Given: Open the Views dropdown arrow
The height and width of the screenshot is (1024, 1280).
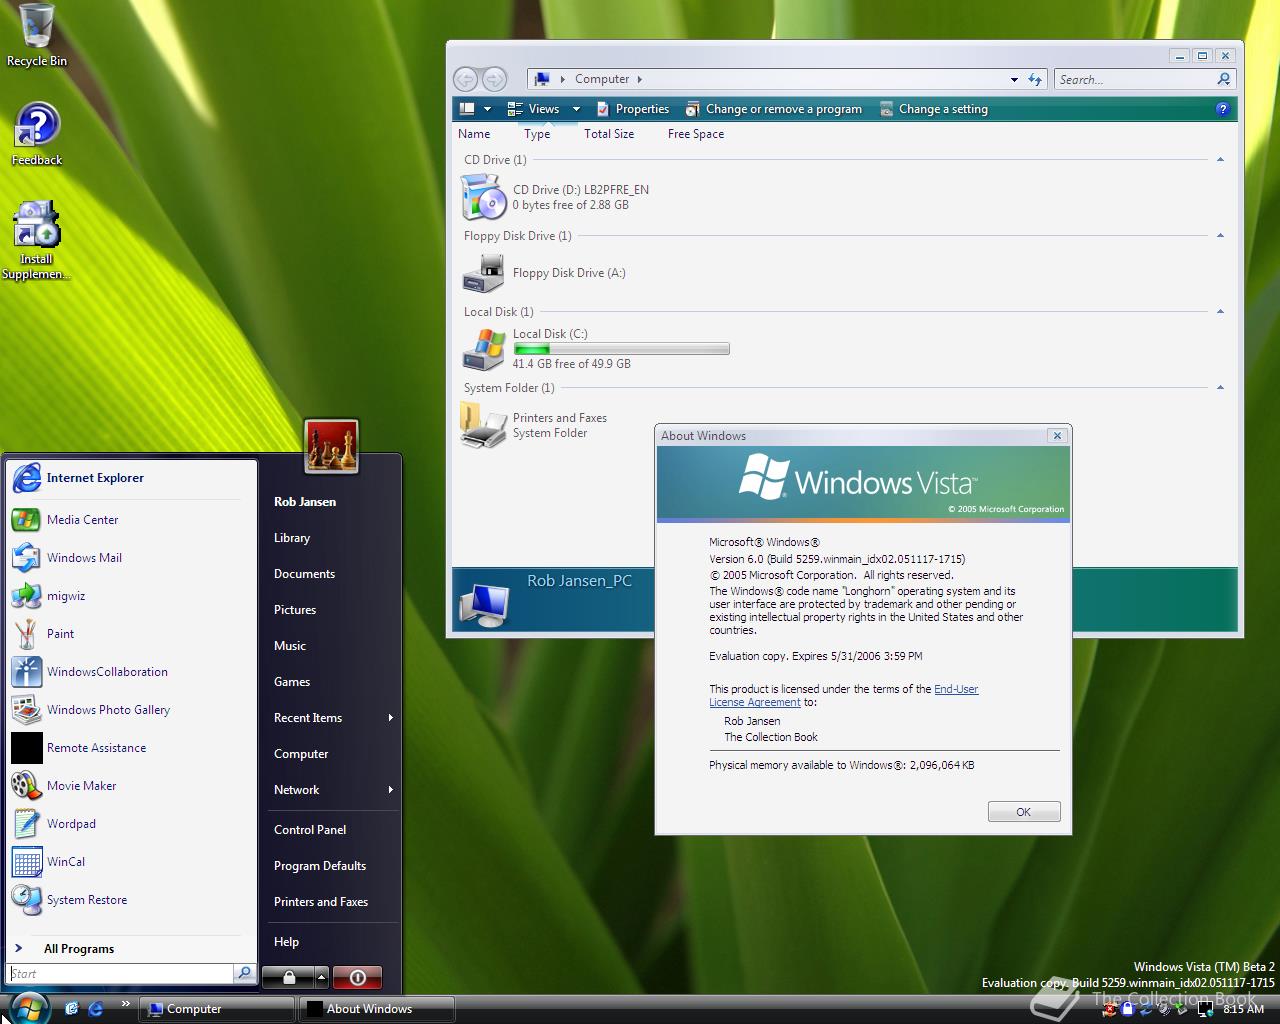Looking at the screenshot, I should [x=576, y=109].
